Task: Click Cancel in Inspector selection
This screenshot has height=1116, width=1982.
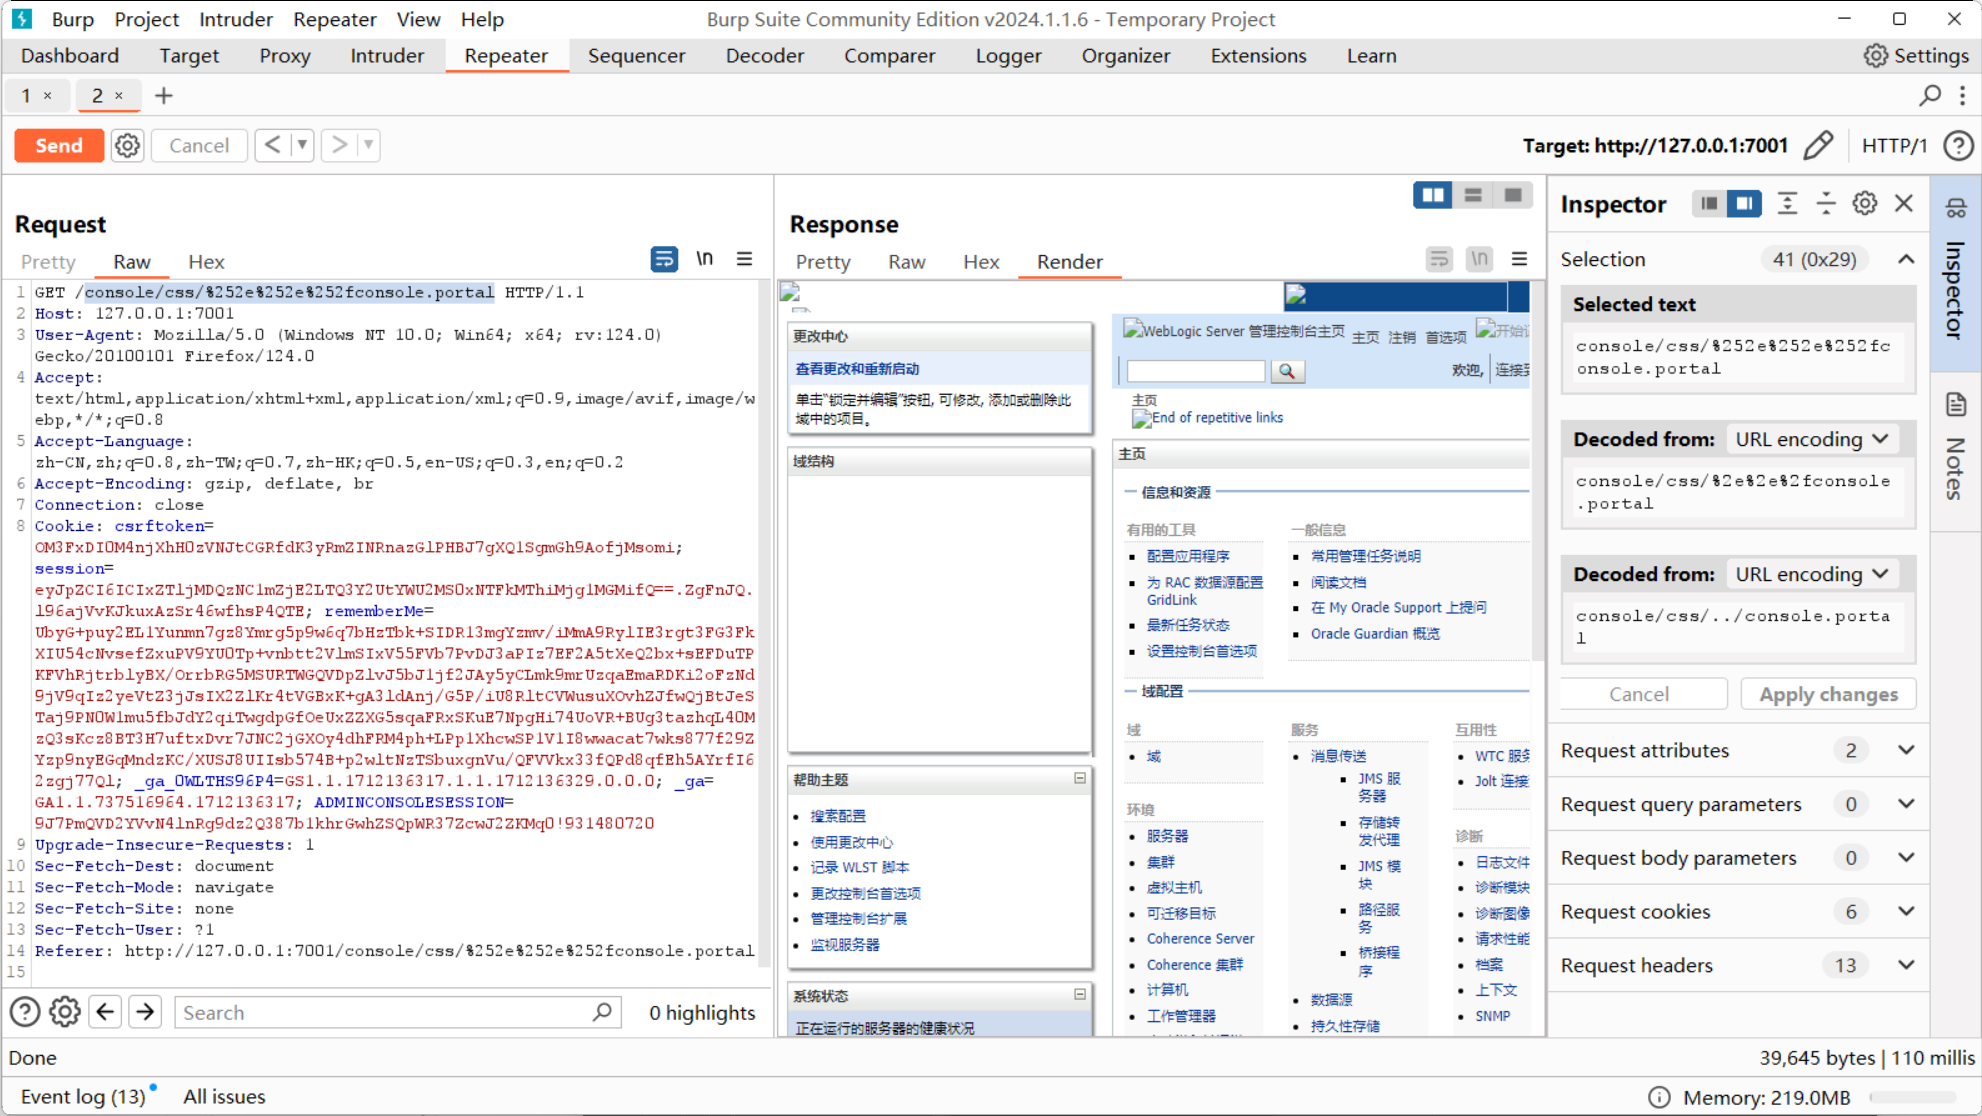Action: pos(1639,695)
